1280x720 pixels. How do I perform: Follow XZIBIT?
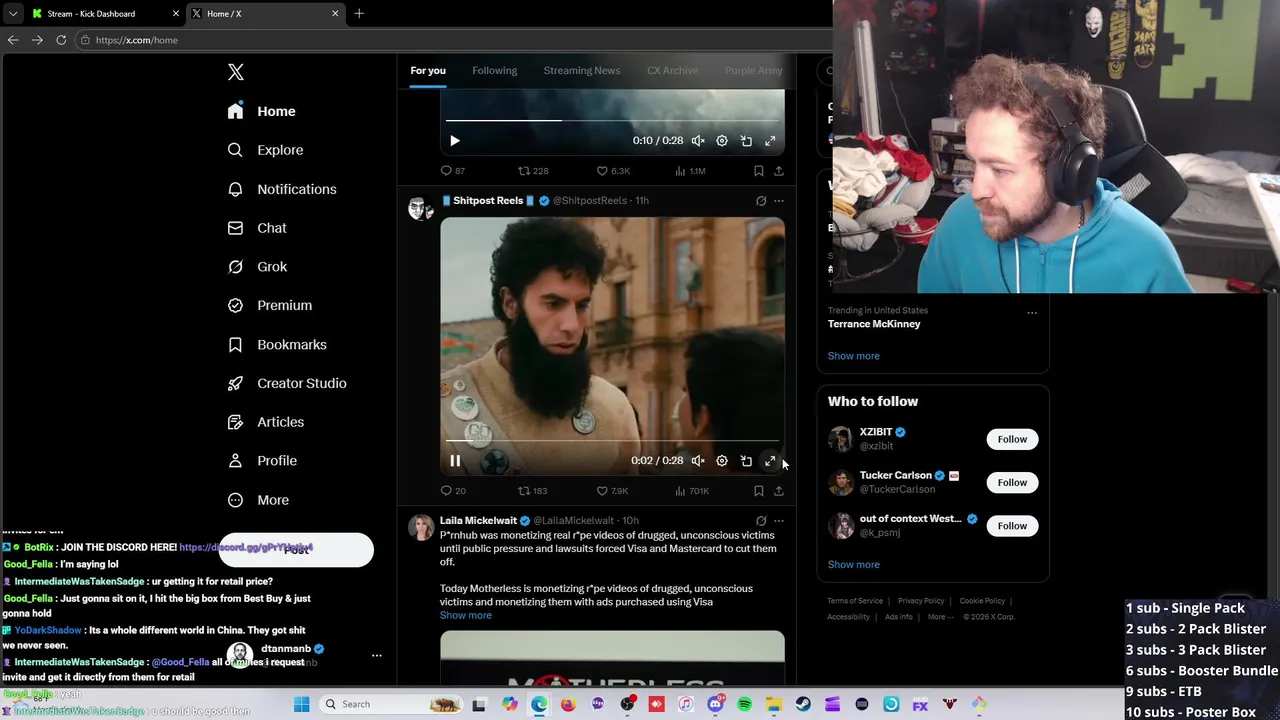point(1012,439)
